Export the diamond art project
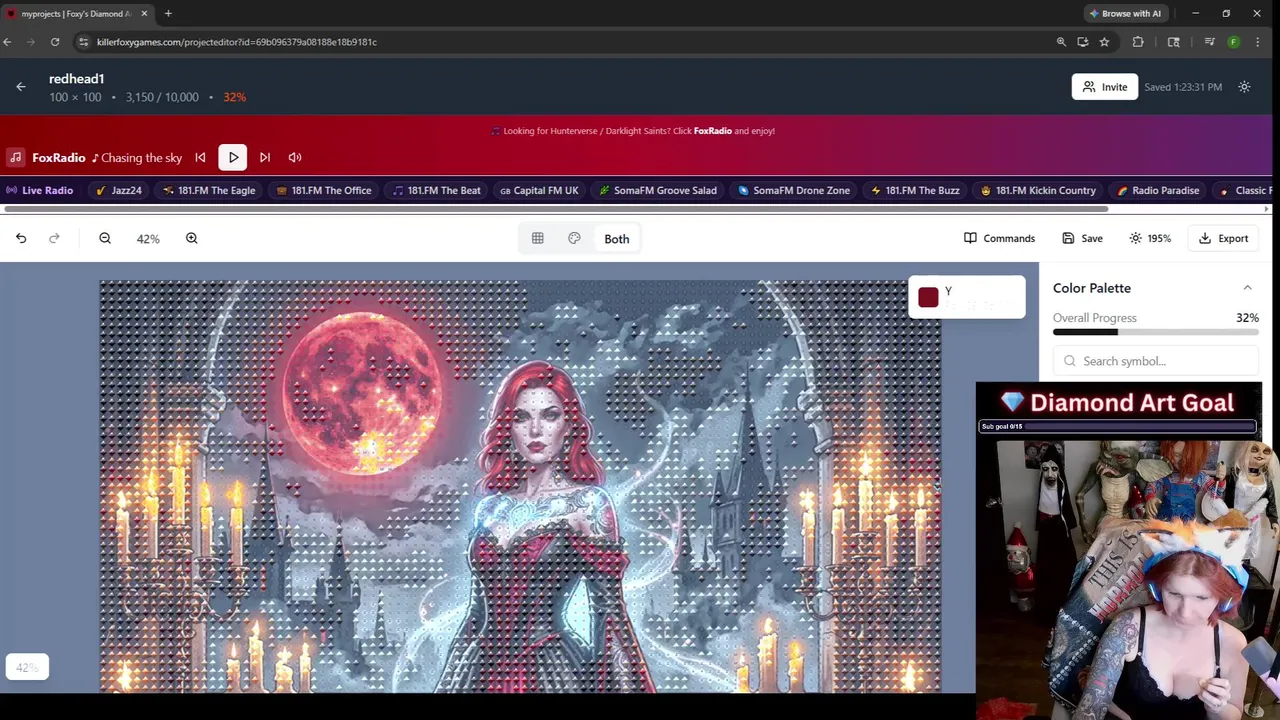This screenshot has height=720, width=1280. point(1223,238)
